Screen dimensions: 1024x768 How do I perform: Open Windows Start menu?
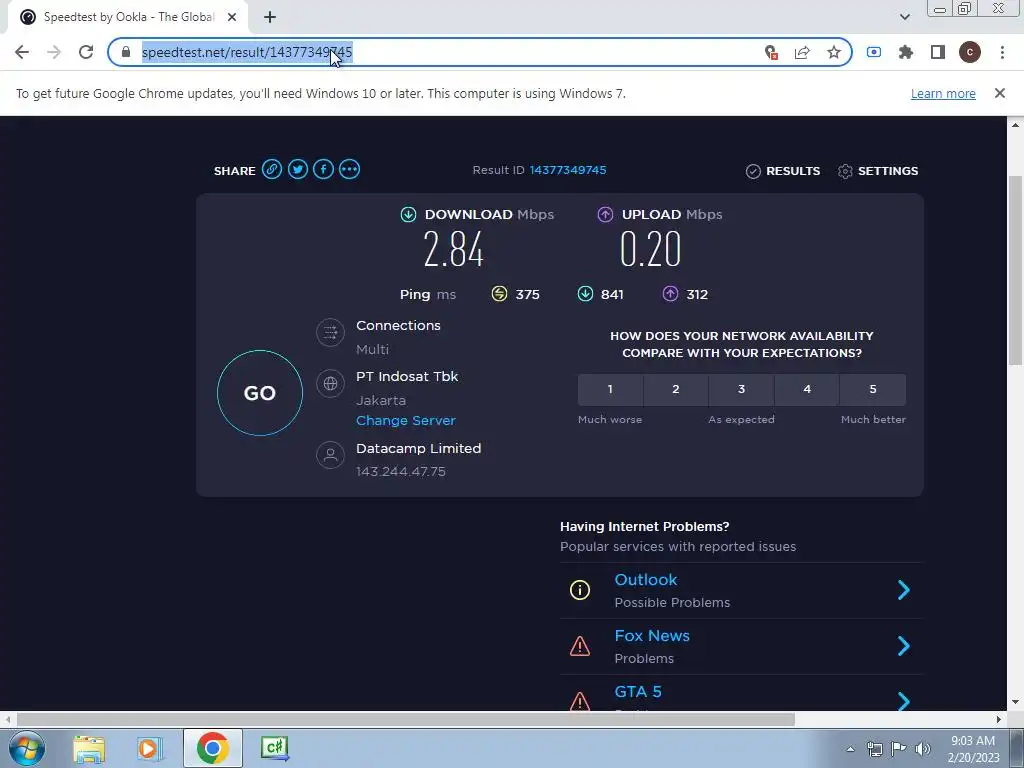click(x=26, y=748)
